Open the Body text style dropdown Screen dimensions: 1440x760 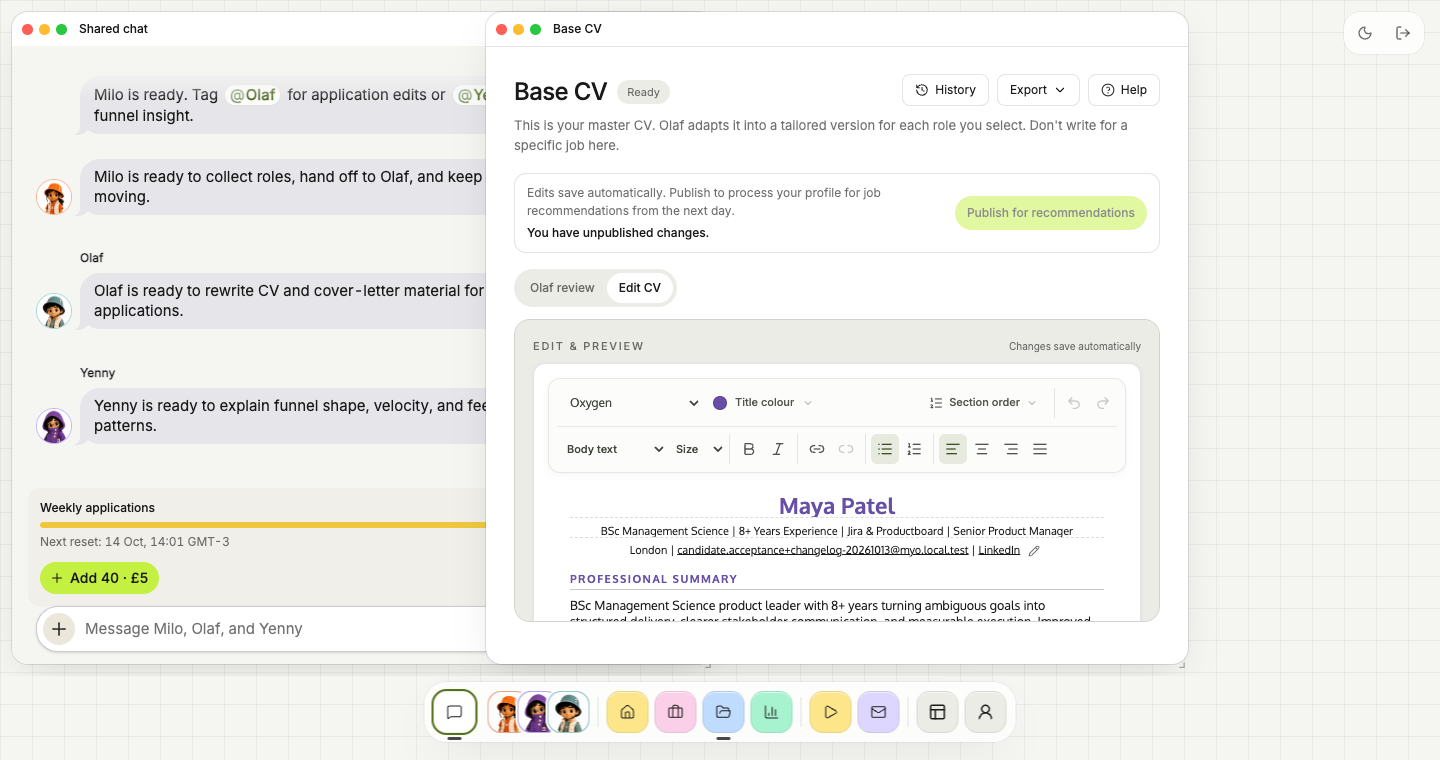(x=615, y=449)
